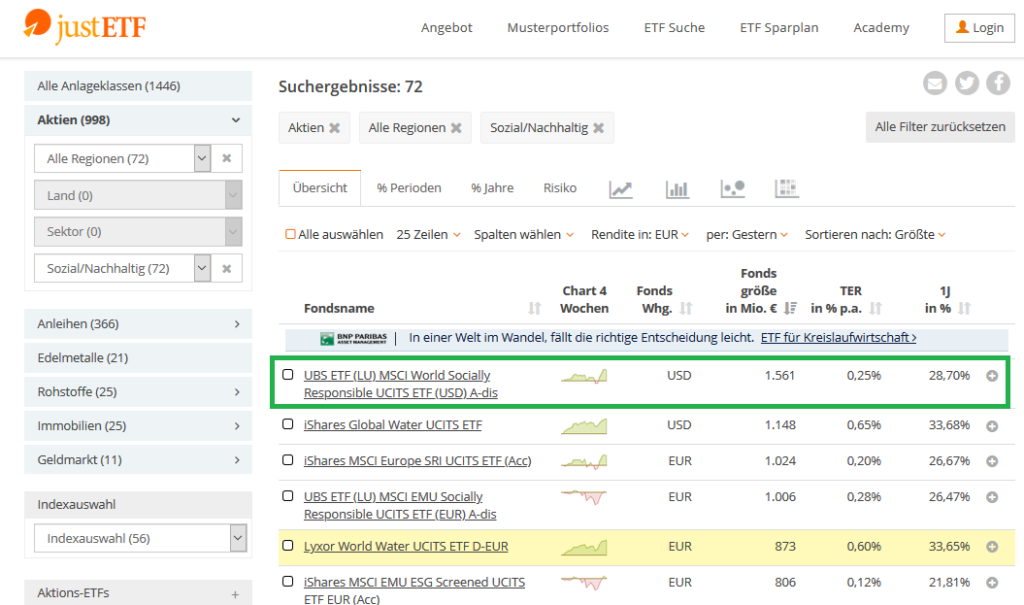Screen dimensions: 1024x605
Task: Share results on Twitter
Action: [x=967, y=83]
